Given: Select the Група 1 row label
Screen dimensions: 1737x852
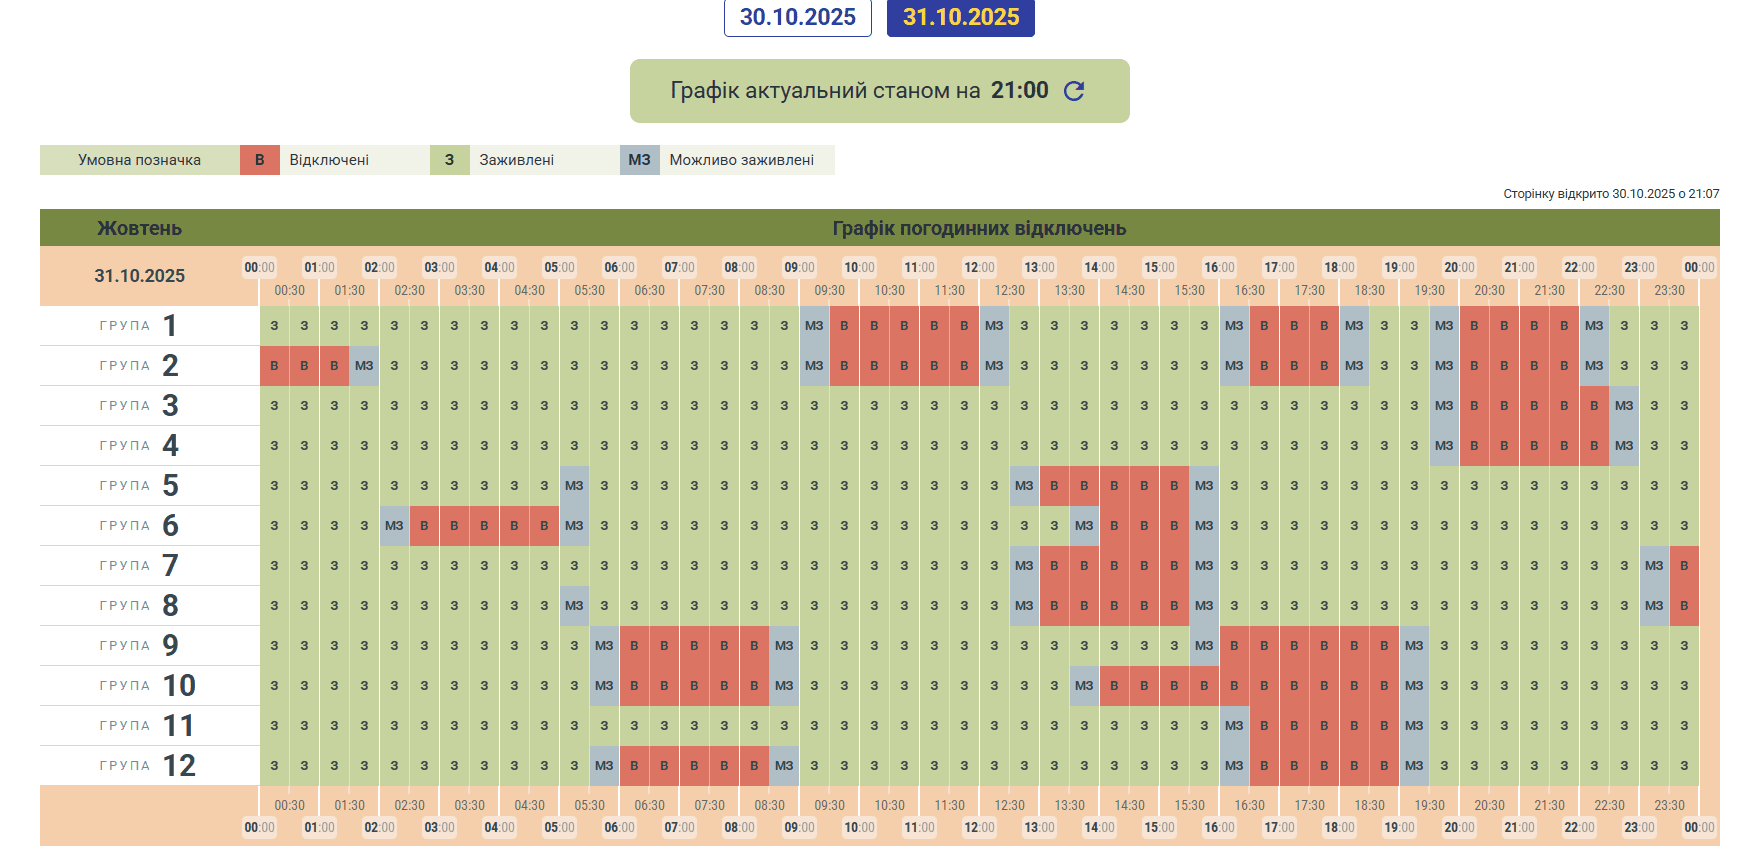Looking at the screenshot, I should click(x=139, y=326).
